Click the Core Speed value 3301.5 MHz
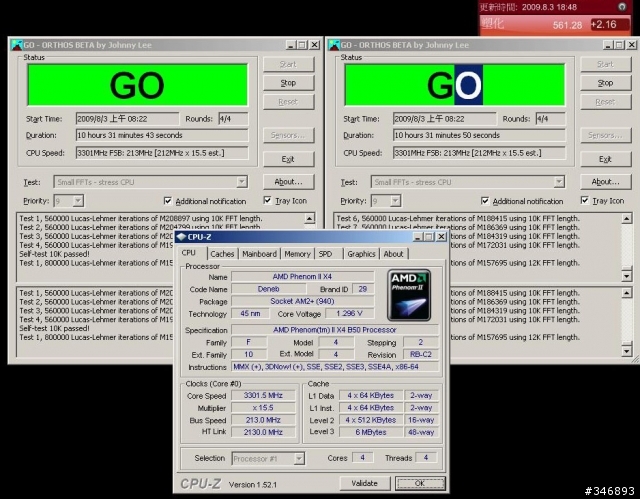Viewport: 640px width, 499px height. tap(263, 395)
